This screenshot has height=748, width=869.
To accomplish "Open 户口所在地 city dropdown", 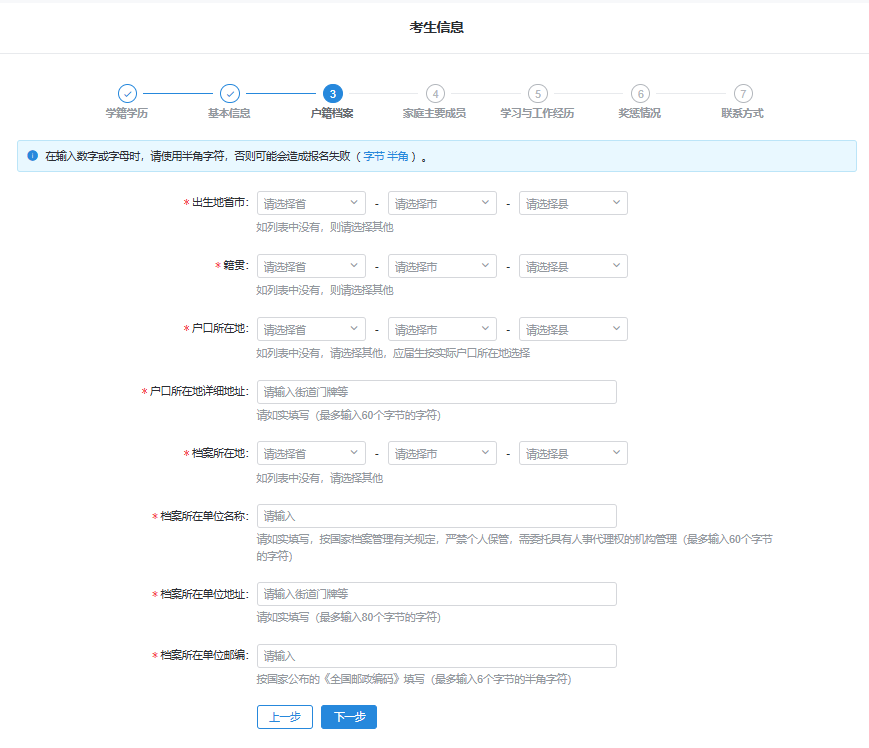I will click(442, 329).
